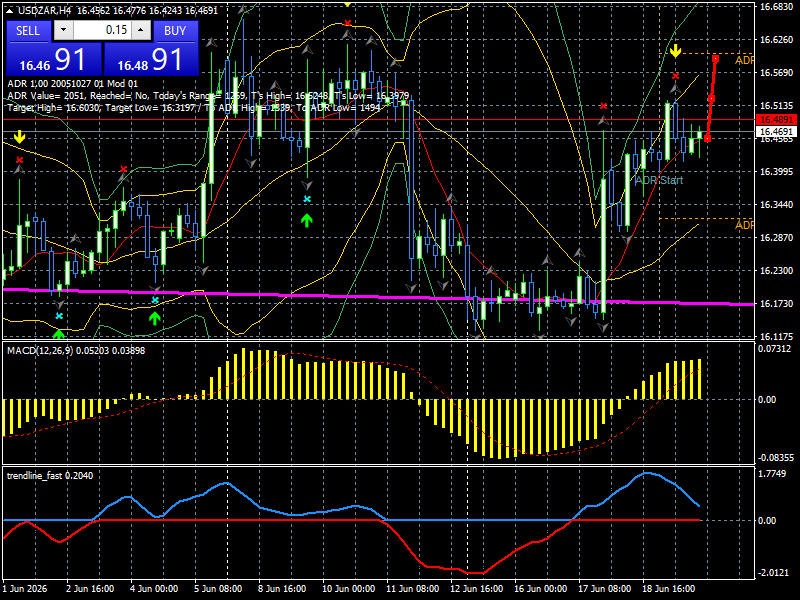This screenshot has width=800, height=600.
Task: Click the MACD scale value 0.07312
Action: 775,349
